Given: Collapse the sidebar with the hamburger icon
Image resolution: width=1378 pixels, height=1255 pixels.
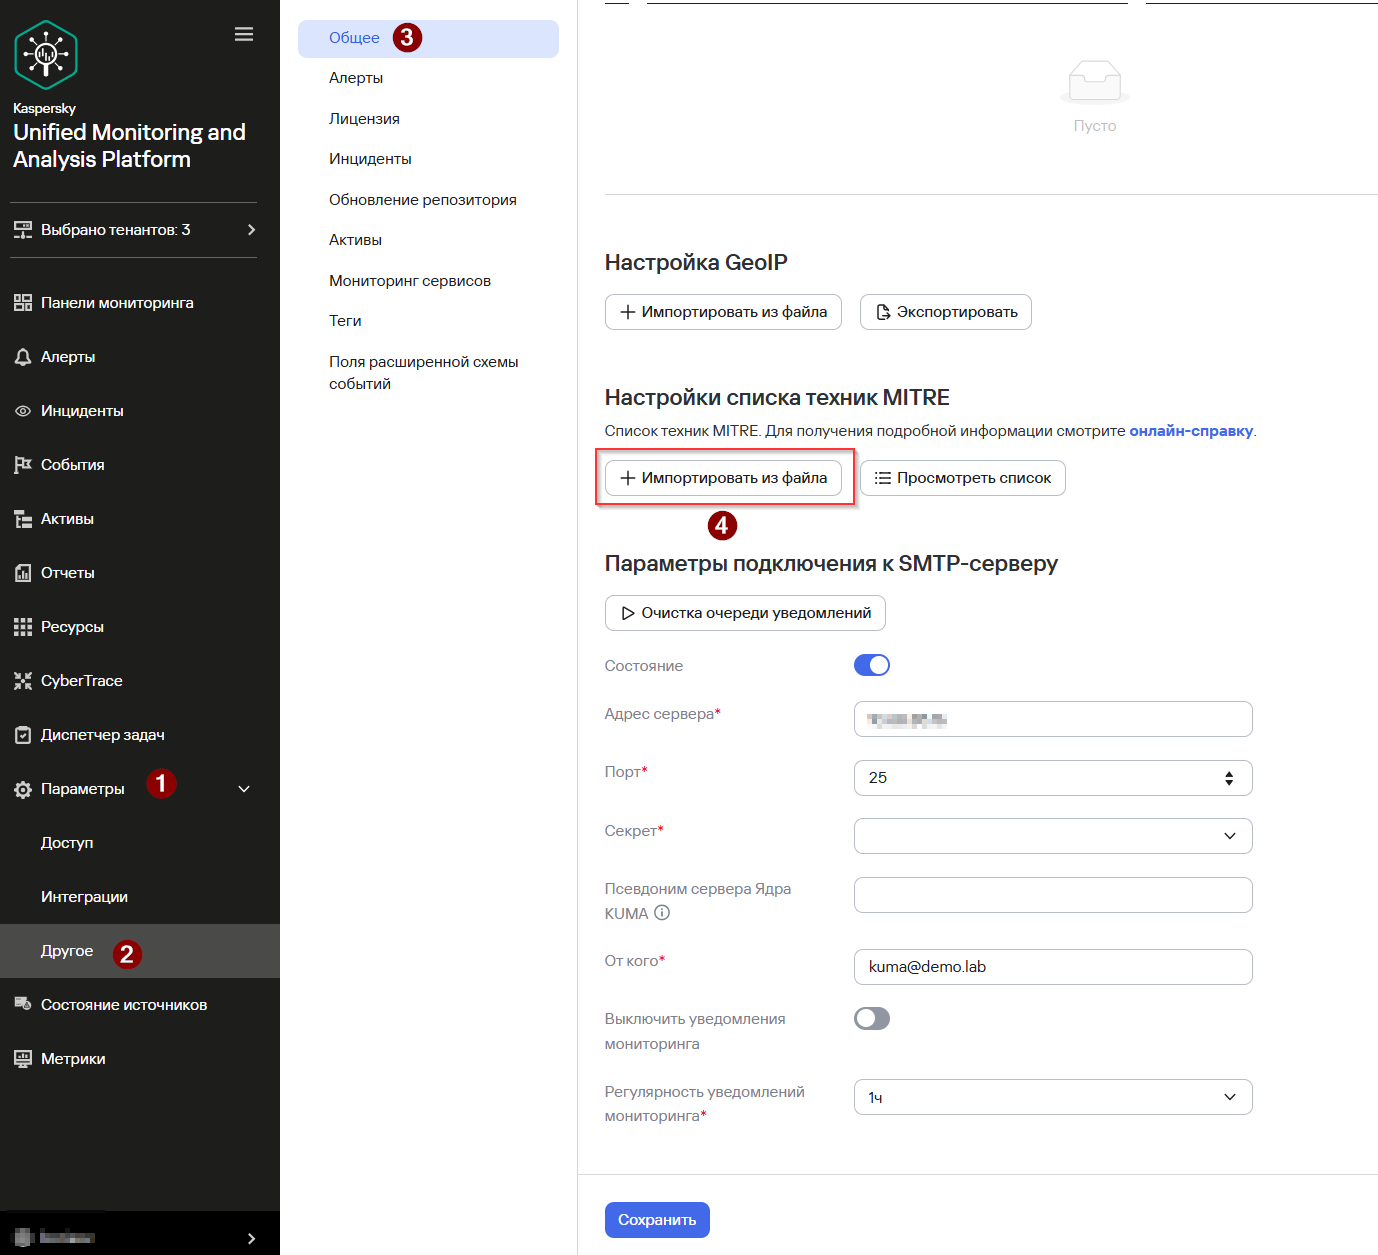Looking at the screenshot, I should pos(244,34).
